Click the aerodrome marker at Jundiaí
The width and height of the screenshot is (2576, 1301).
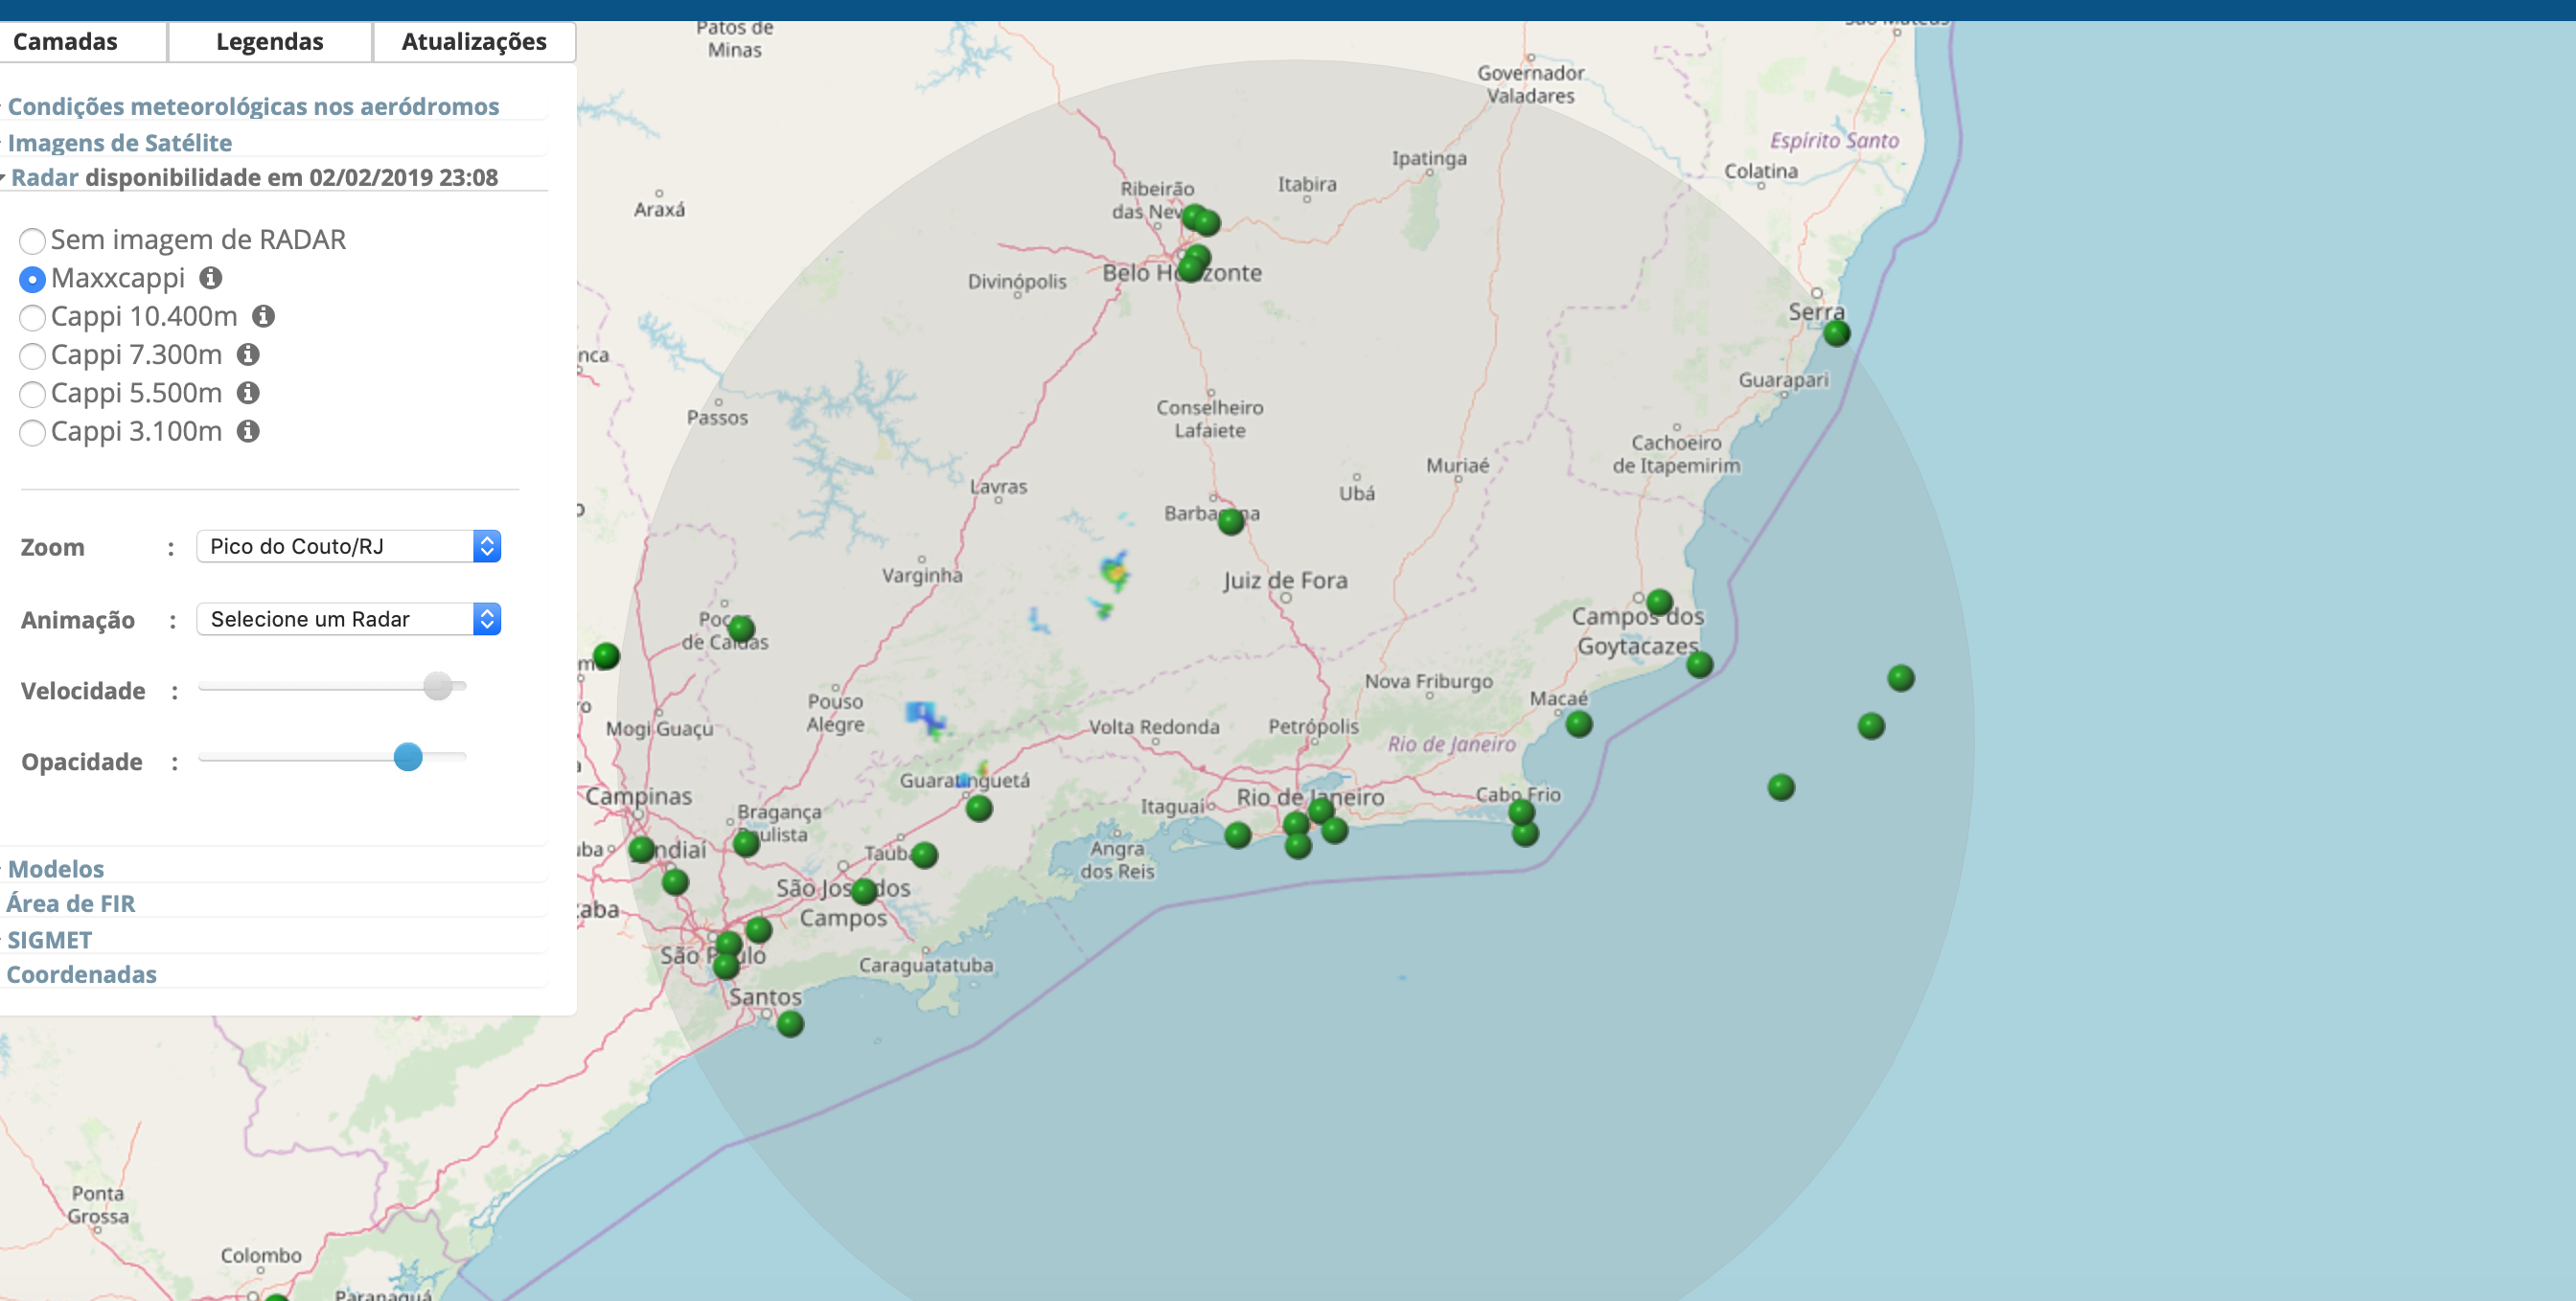(641, 850)
